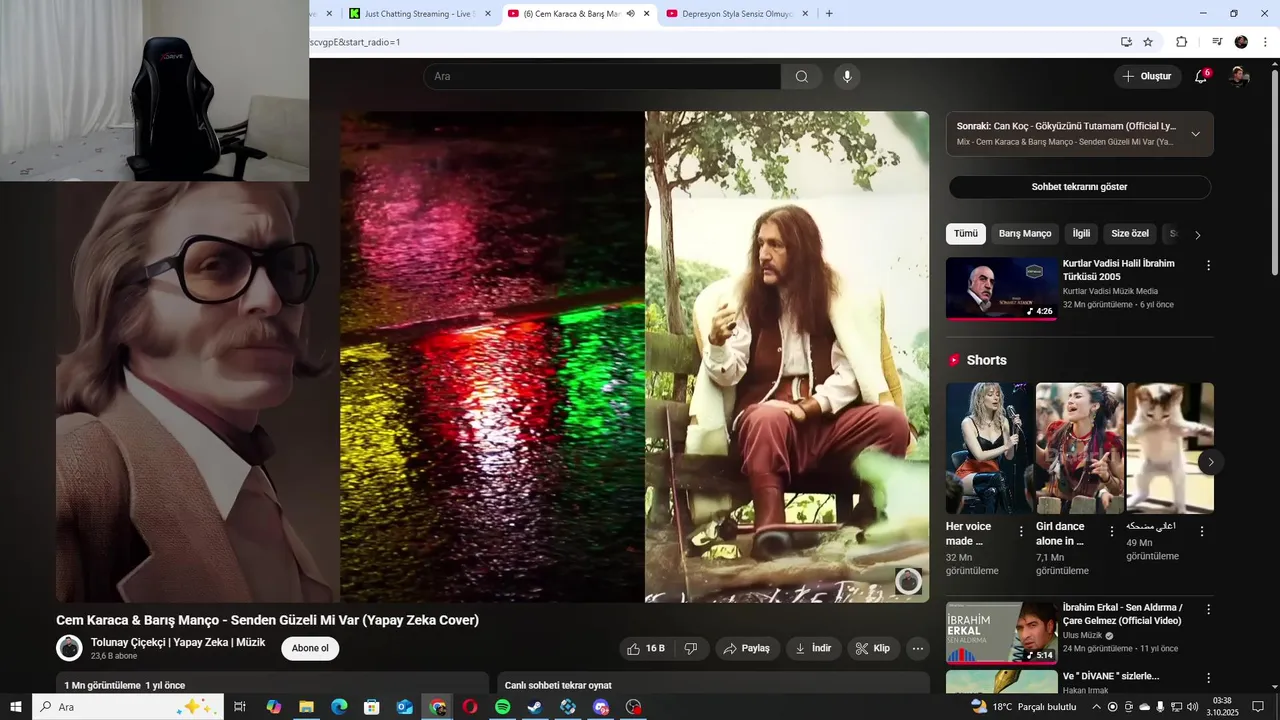Select the Barış Manço filter chip
This screenshot has height=720, width=1280.
(x=1025, y=234)
